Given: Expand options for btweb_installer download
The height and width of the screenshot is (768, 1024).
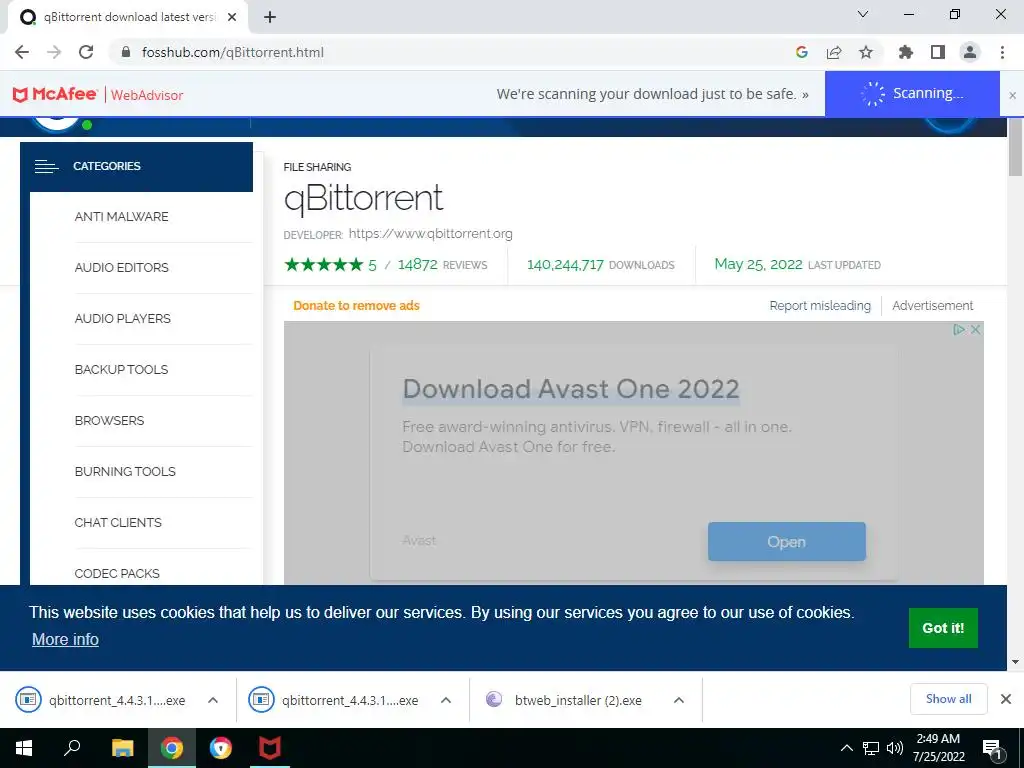Looking at the screenshot, I should tap(679, 700).
